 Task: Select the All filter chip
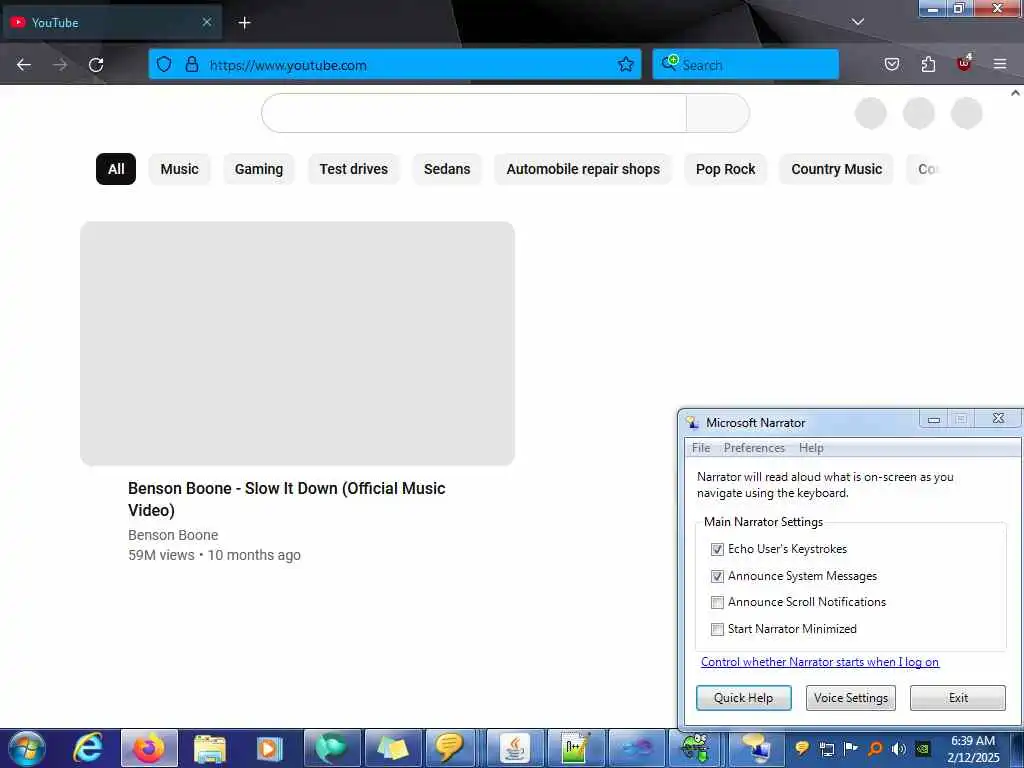pos(116,169)
